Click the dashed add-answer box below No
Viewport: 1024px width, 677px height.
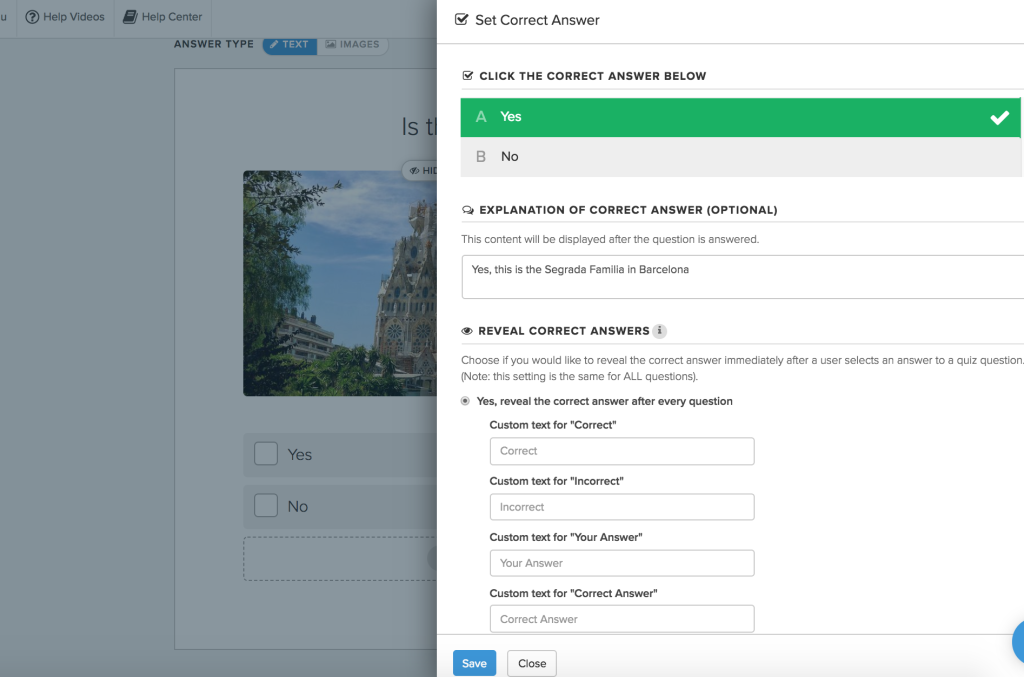[340, 559]
